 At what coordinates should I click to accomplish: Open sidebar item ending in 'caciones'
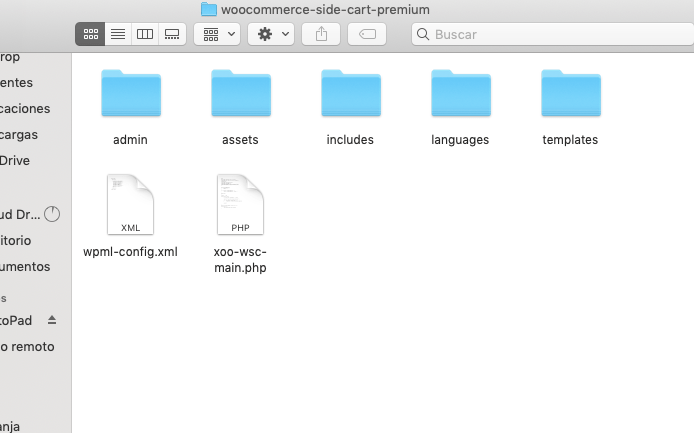(25, 109)
